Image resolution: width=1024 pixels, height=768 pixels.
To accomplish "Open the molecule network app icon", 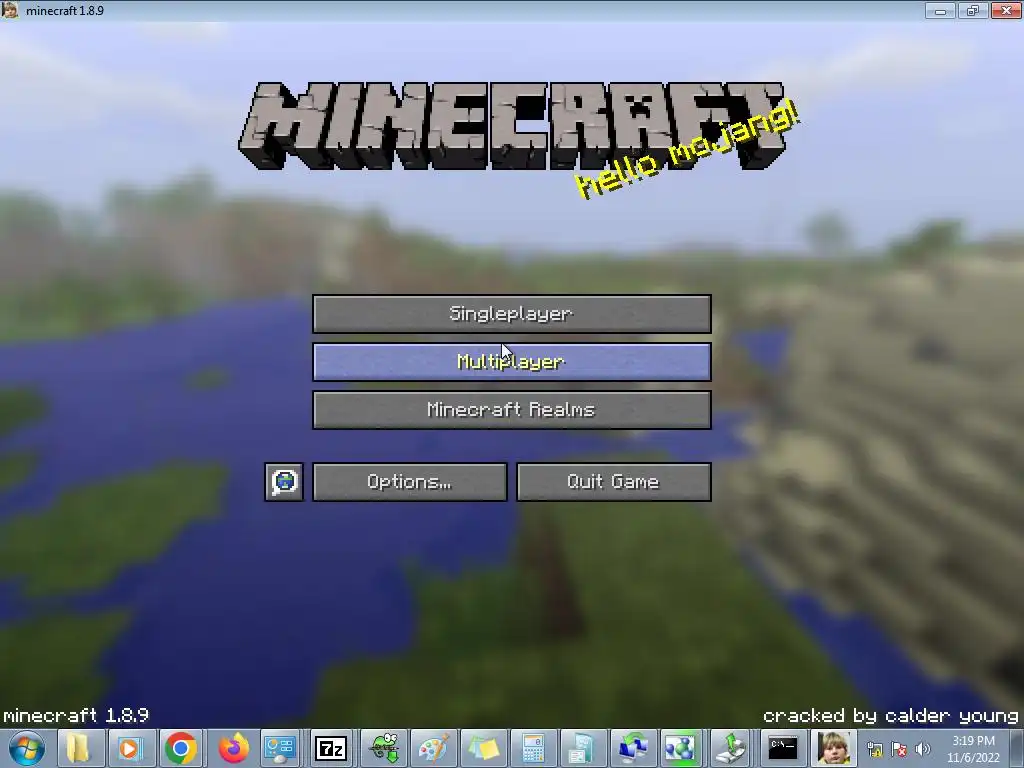I will tap(680, 748).
